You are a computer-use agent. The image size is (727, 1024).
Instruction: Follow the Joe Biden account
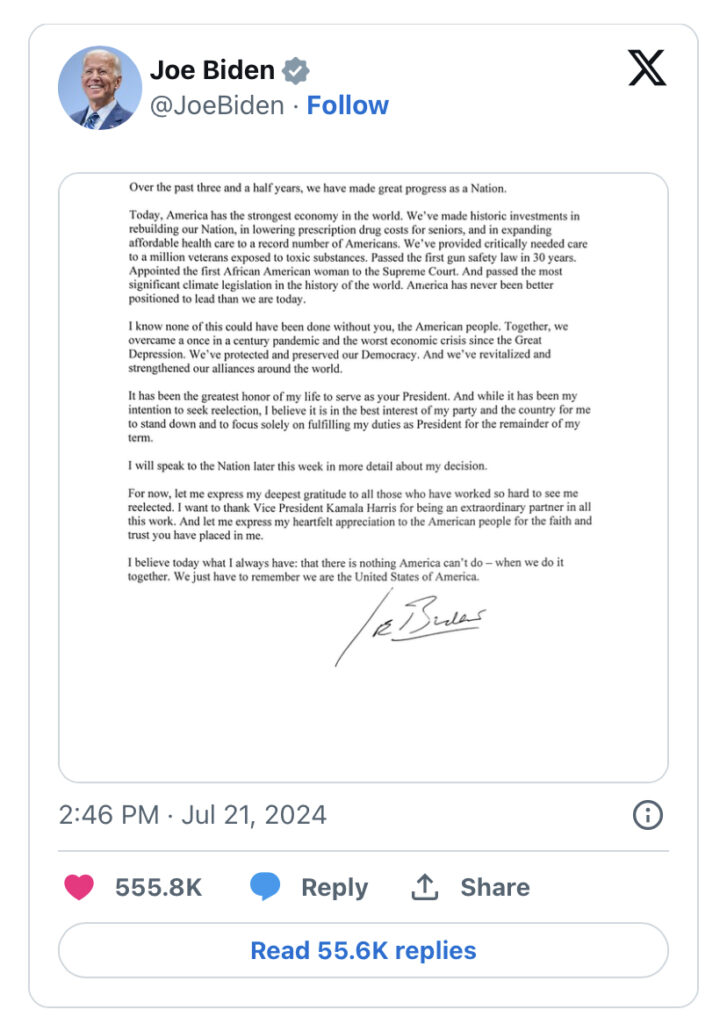point(348,106)
